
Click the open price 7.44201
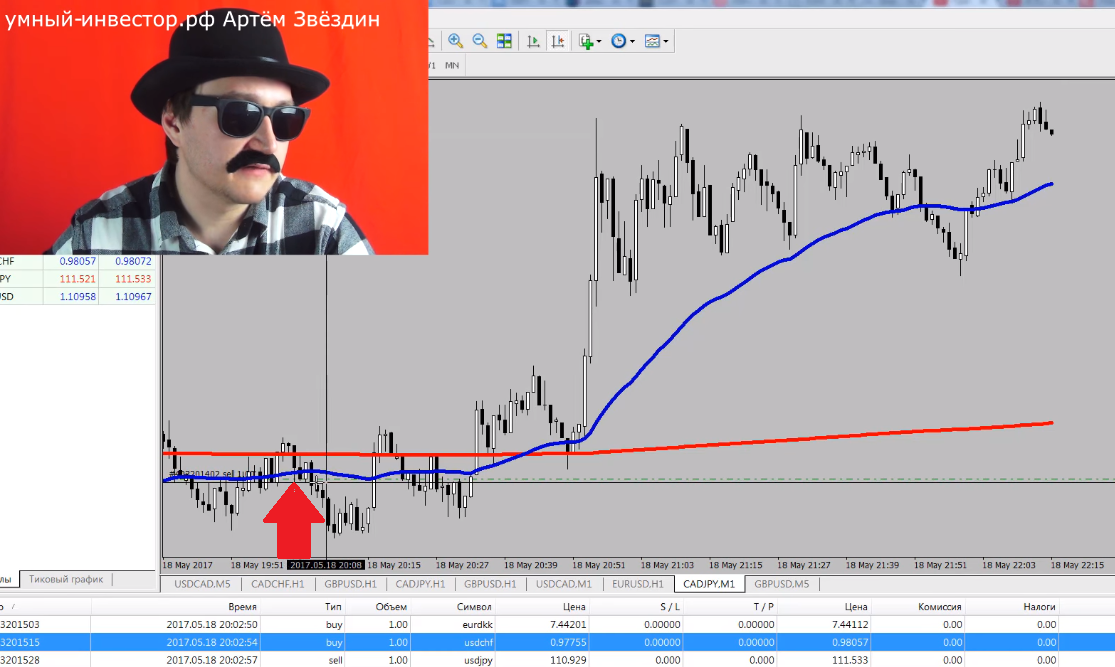[x=567, y=624]
